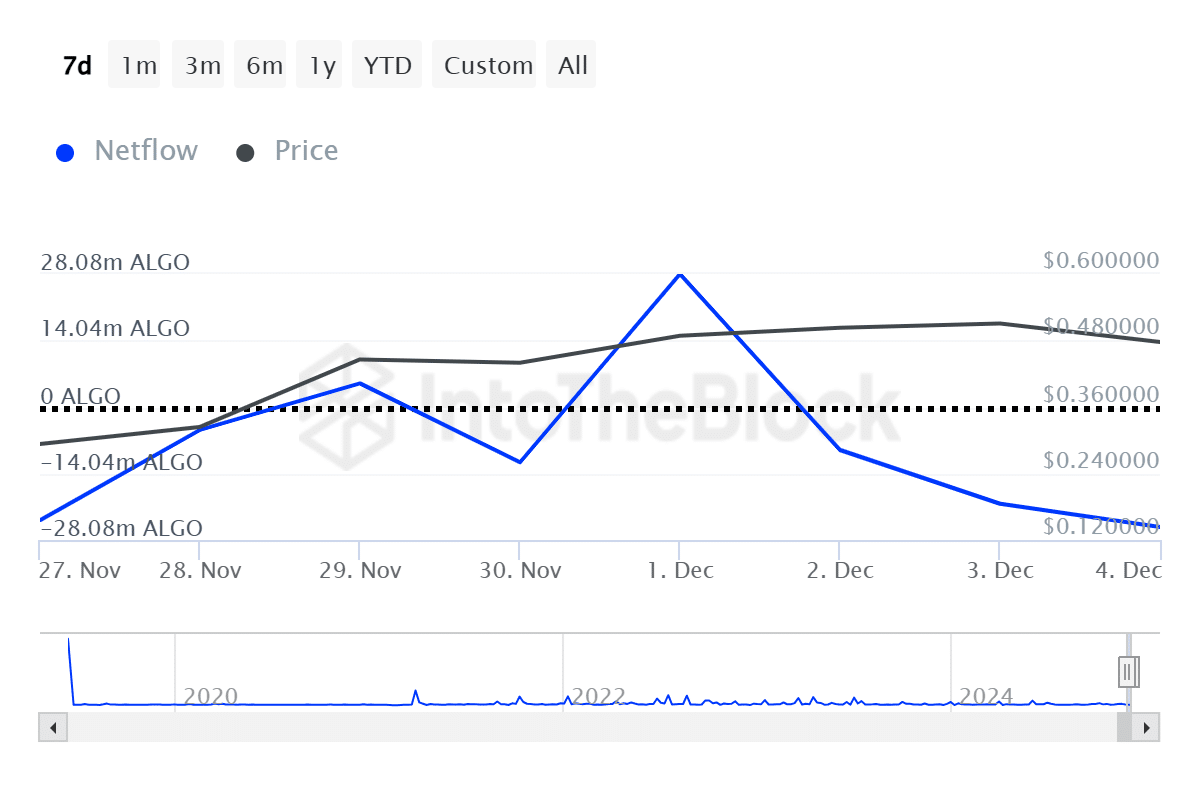Click the blue Netflow legend dot
Screen dimensions: 1200x800
click(66, 153)
